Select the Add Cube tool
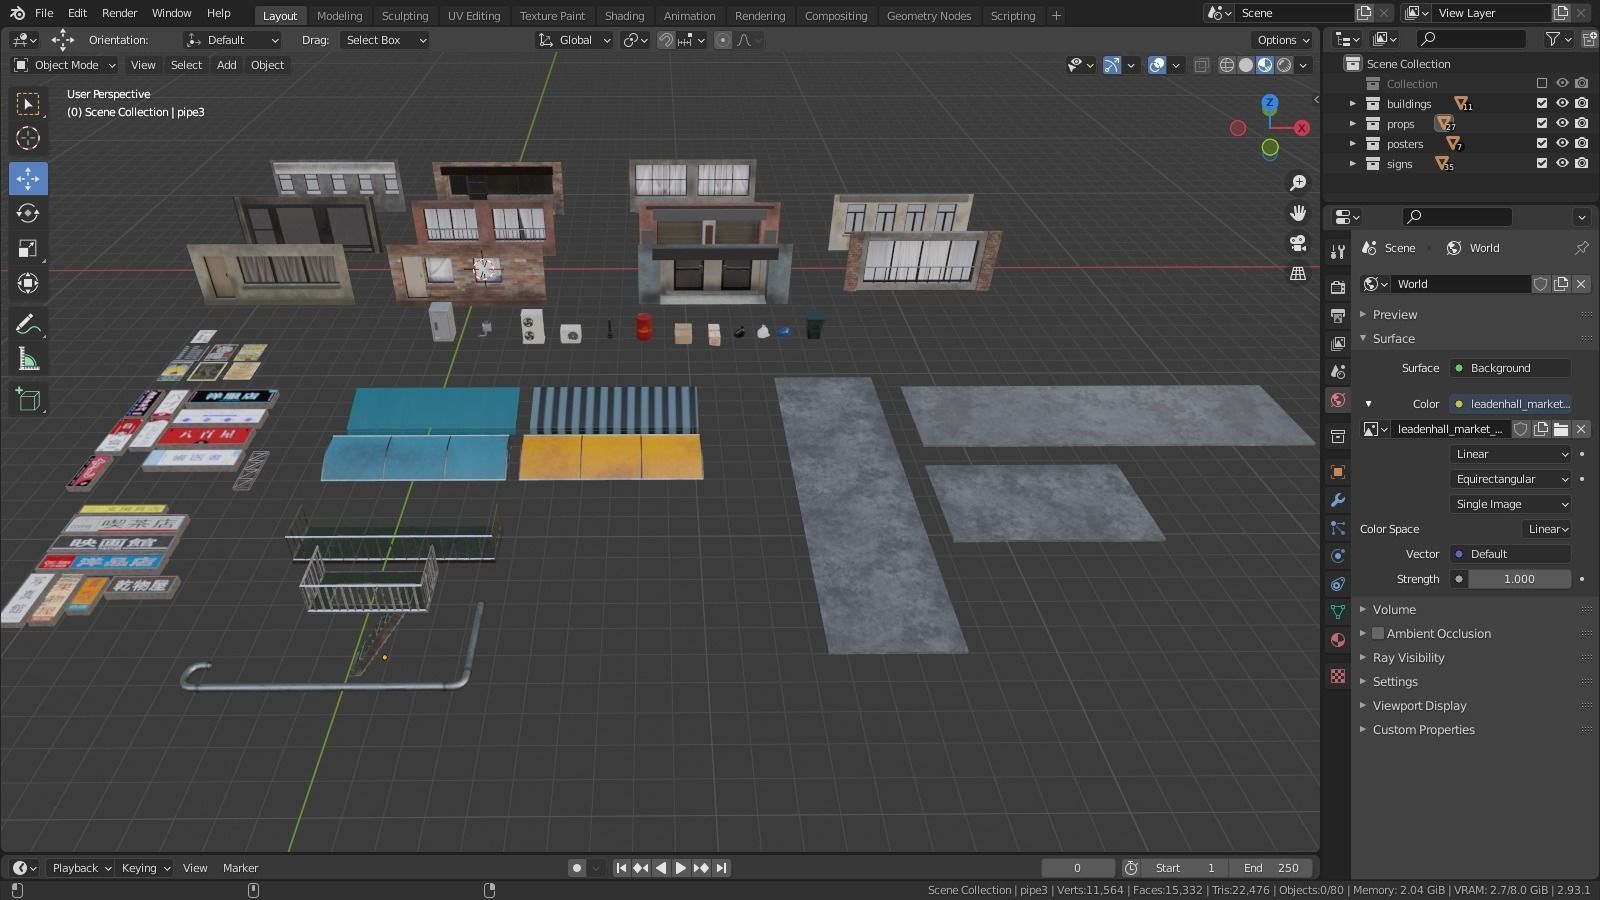This screenshot has height=900, width=1600. coord(28,400)
